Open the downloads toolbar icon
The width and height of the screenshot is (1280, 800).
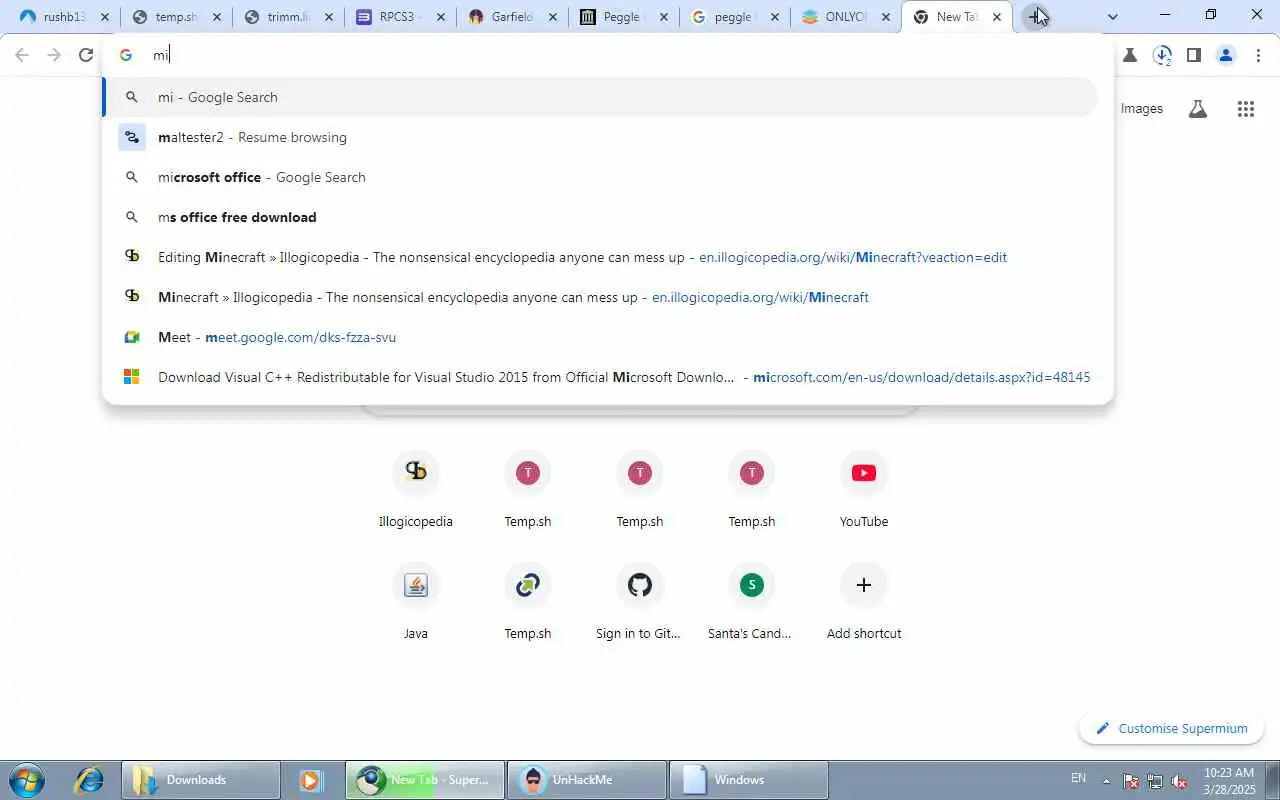tap(1162, 55)
